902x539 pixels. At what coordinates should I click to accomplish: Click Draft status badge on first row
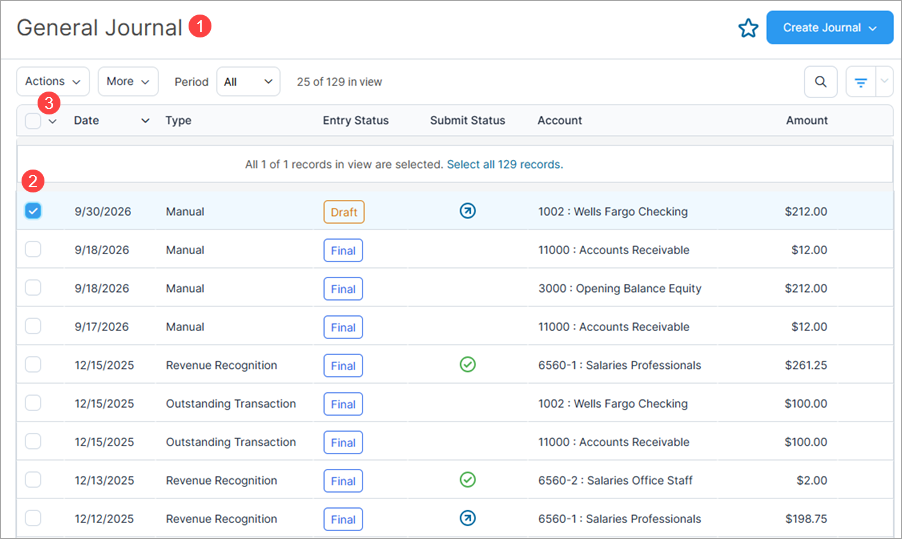(x=344, y=212)
